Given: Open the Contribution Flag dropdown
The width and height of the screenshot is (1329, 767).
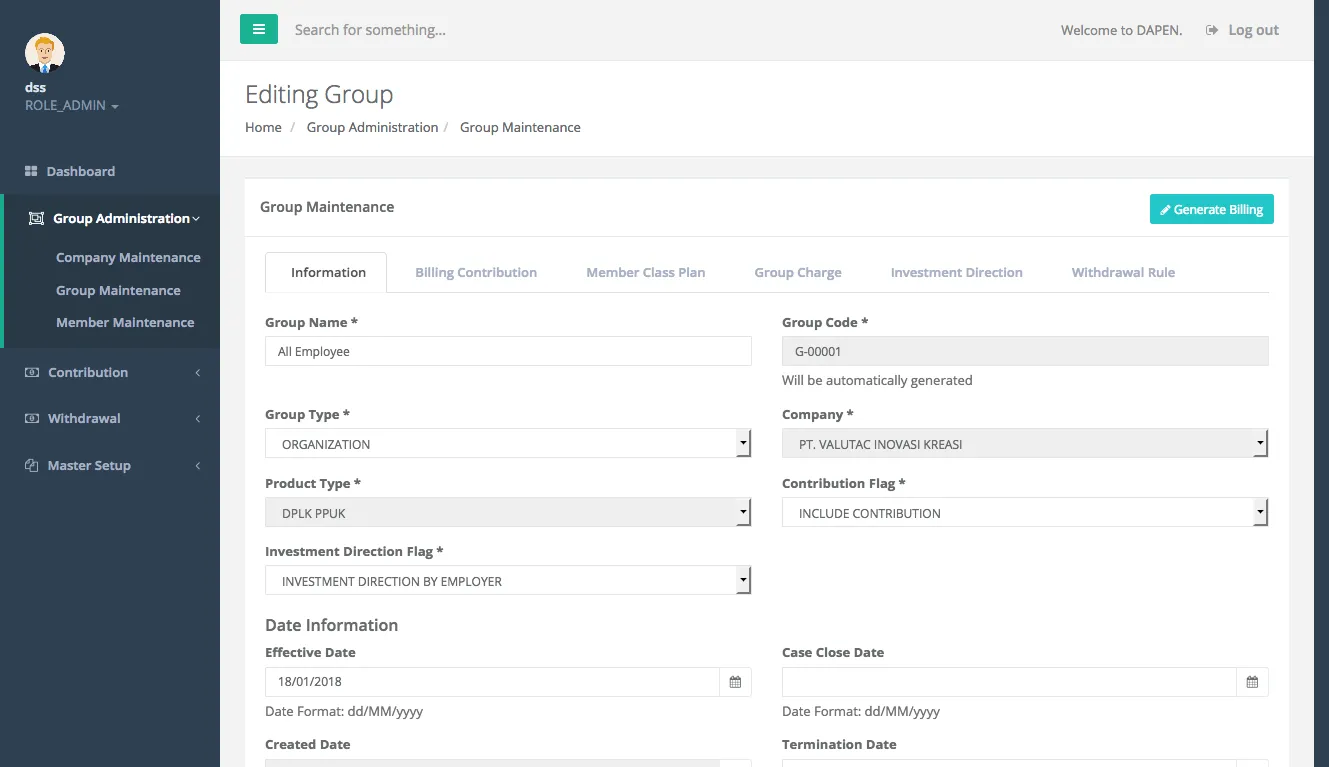Looking at the screenshot, I should tap(1025, 512).
